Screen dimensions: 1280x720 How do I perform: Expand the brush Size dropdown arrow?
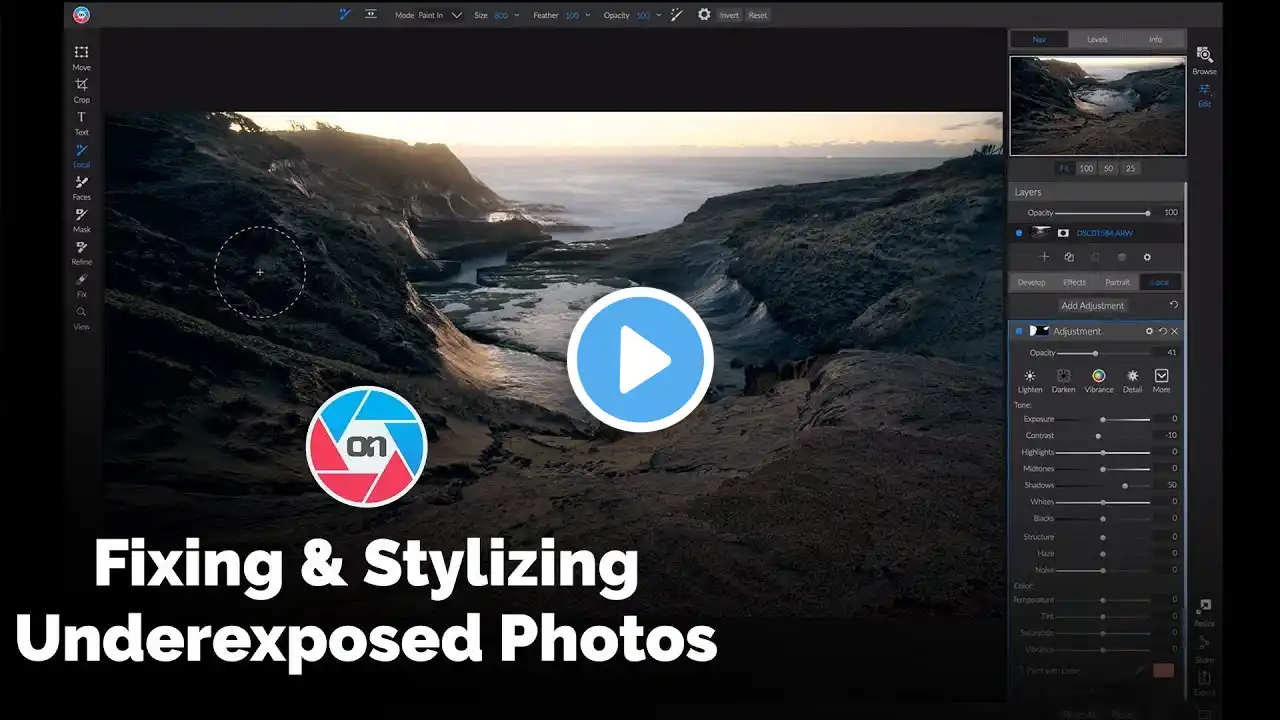tap(516, 15)
